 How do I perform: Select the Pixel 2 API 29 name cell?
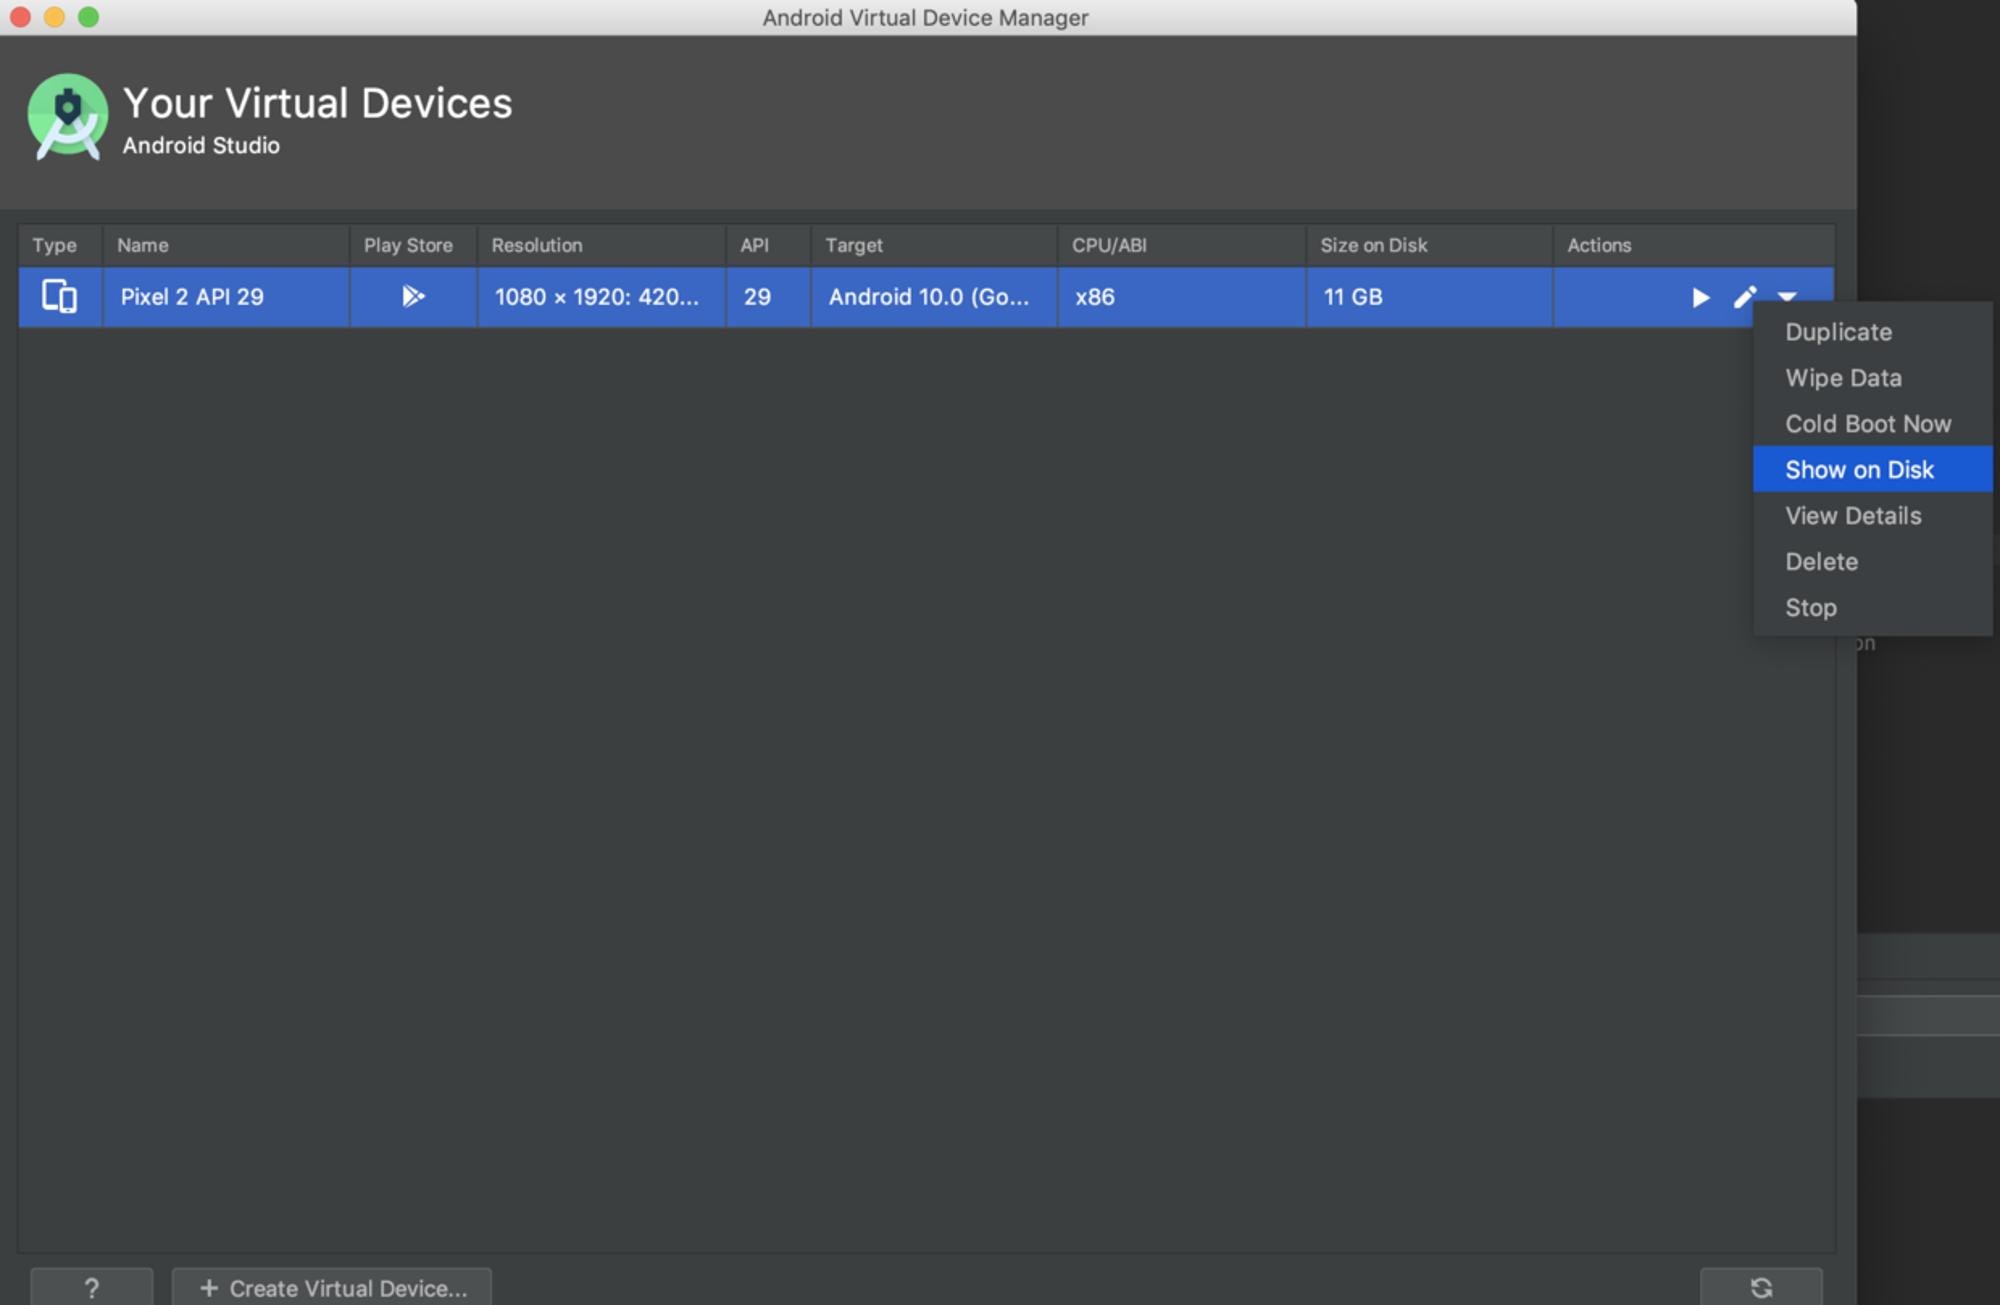(x=226, y=297)
